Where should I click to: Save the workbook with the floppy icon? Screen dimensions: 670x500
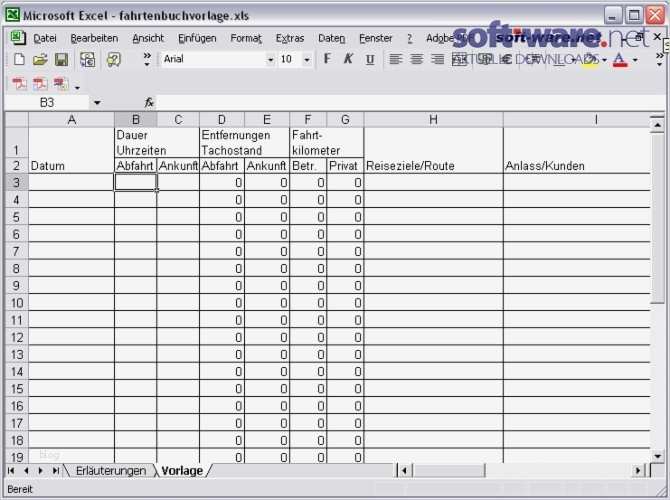61,59
